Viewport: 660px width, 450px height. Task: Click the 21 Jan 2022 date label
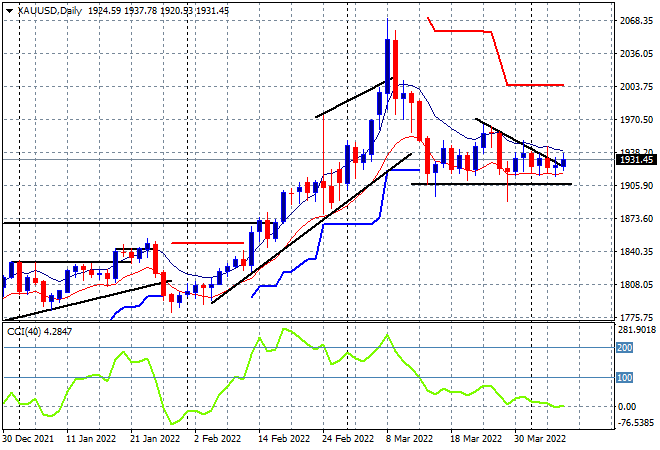coord(155,439)
